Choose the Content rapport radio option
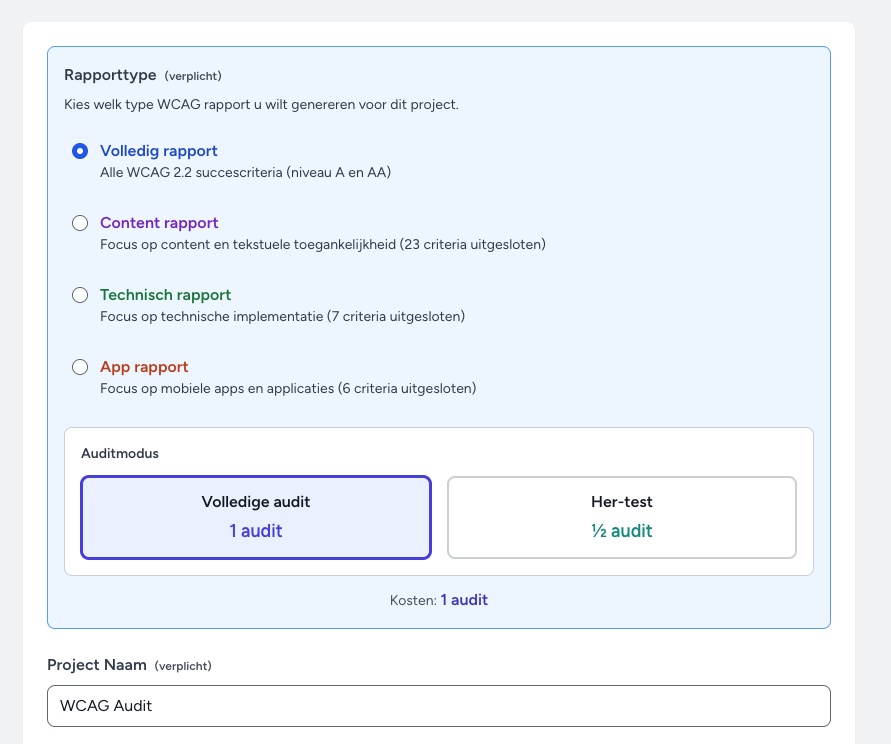Screen dimensions: 891x744 pyautogui.click(x=80, y=223)
